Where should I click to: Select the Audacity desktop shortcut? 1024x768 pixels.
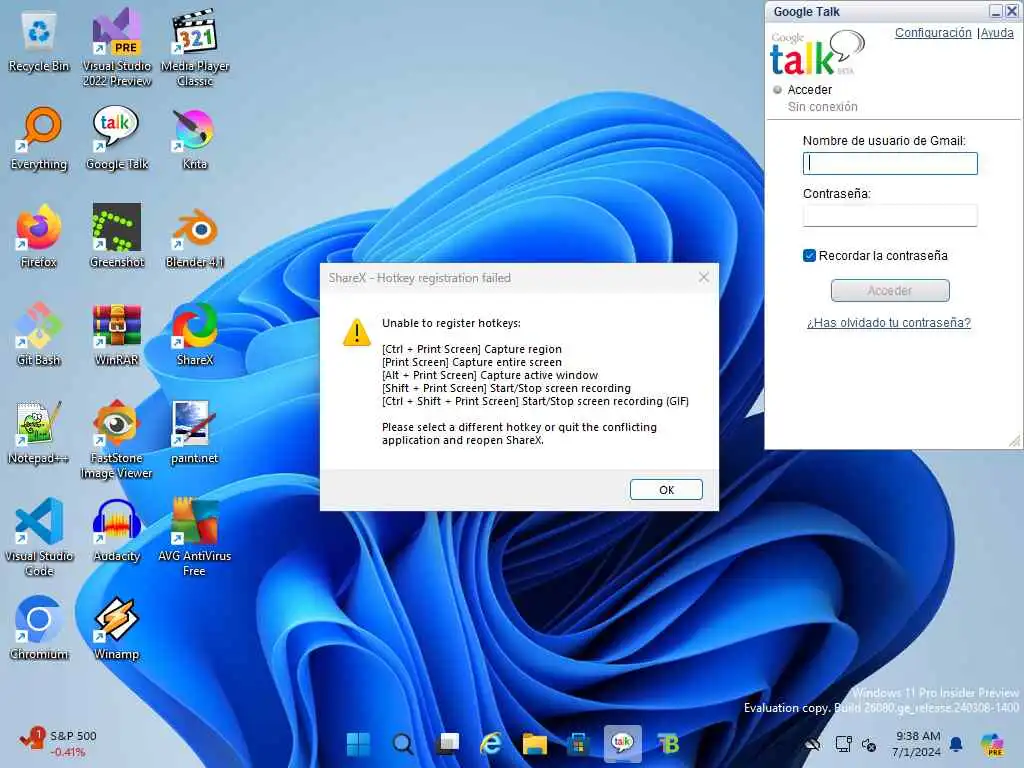(x=117, y=530)
